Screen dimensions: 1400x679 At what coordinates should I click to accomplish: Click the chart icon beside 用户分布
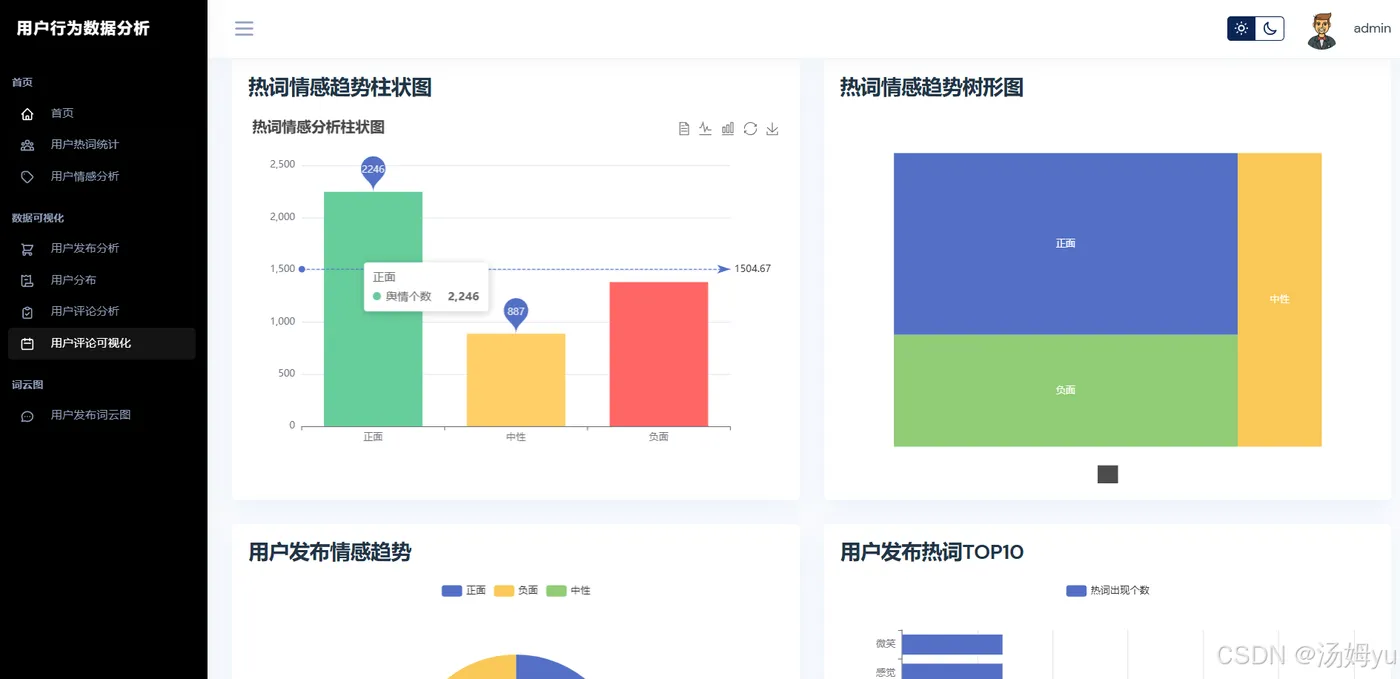28,281
